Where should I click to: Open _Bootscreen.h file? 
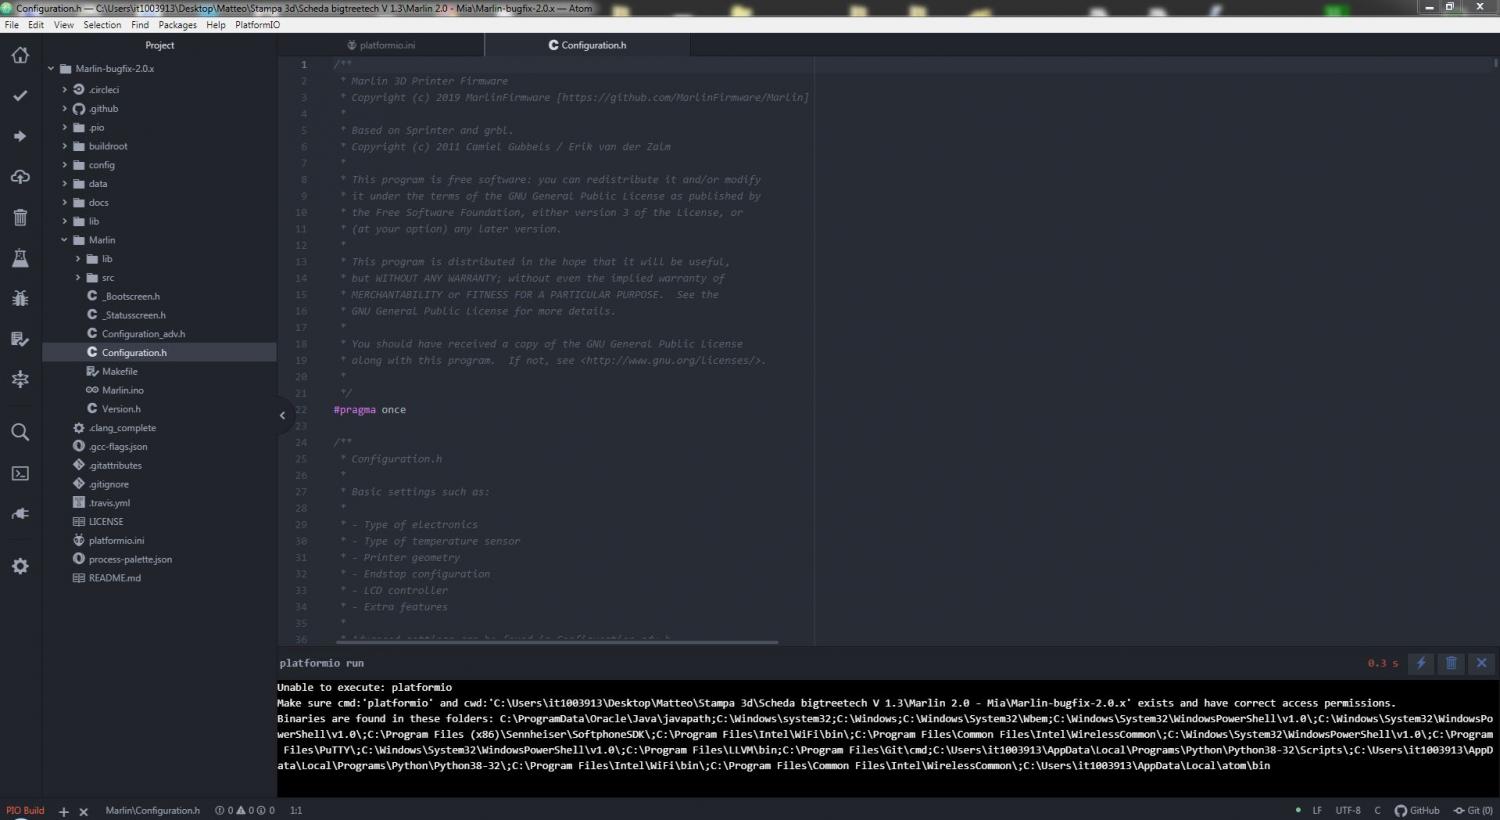coord(130,297)
